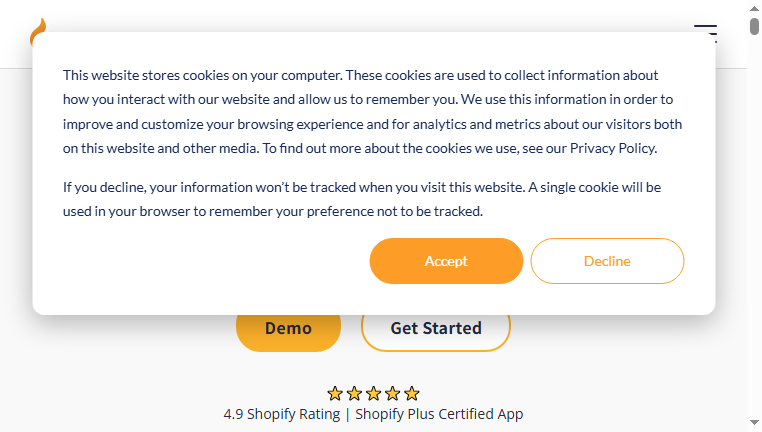Click the second rating star
Image resolution: width=762 pixels, height=432 pixels.
click(354, 393)
